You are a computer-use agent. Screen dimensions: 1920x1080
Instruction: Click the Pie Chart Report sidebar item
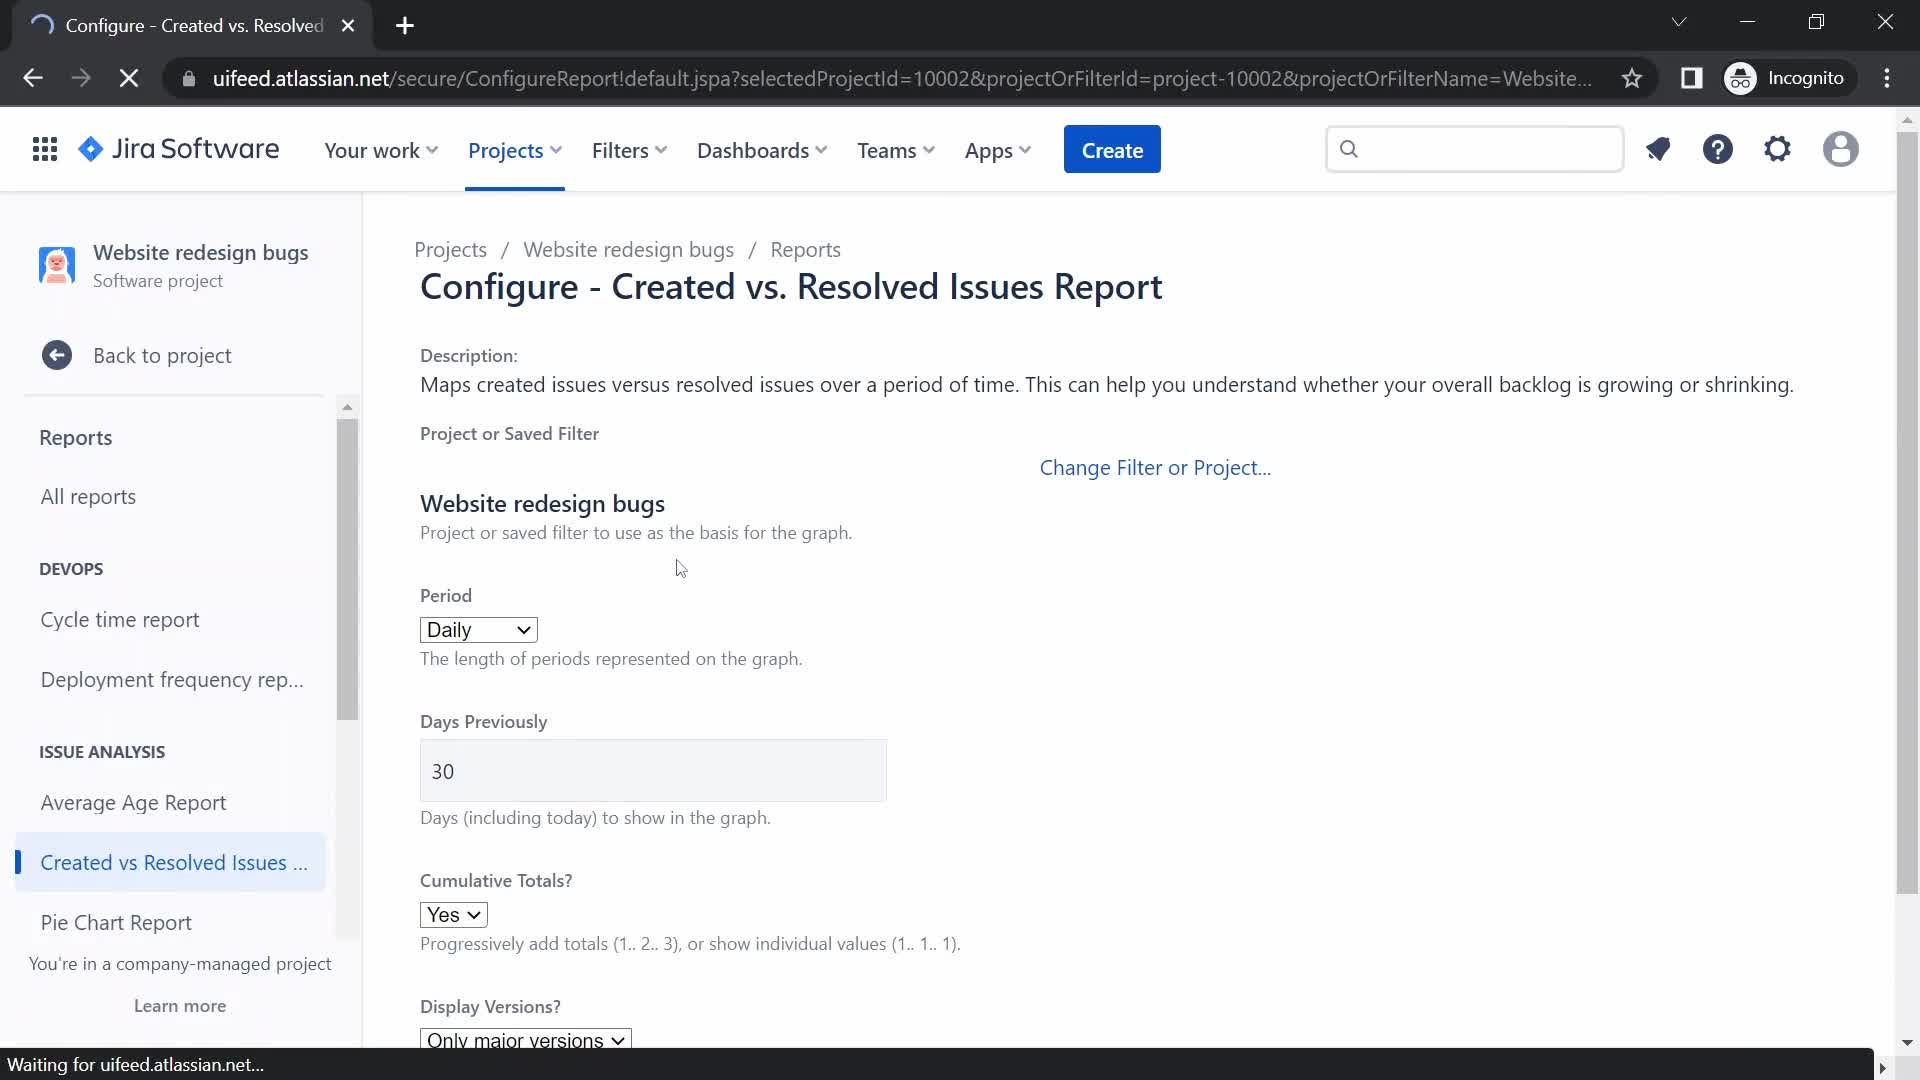116,922
